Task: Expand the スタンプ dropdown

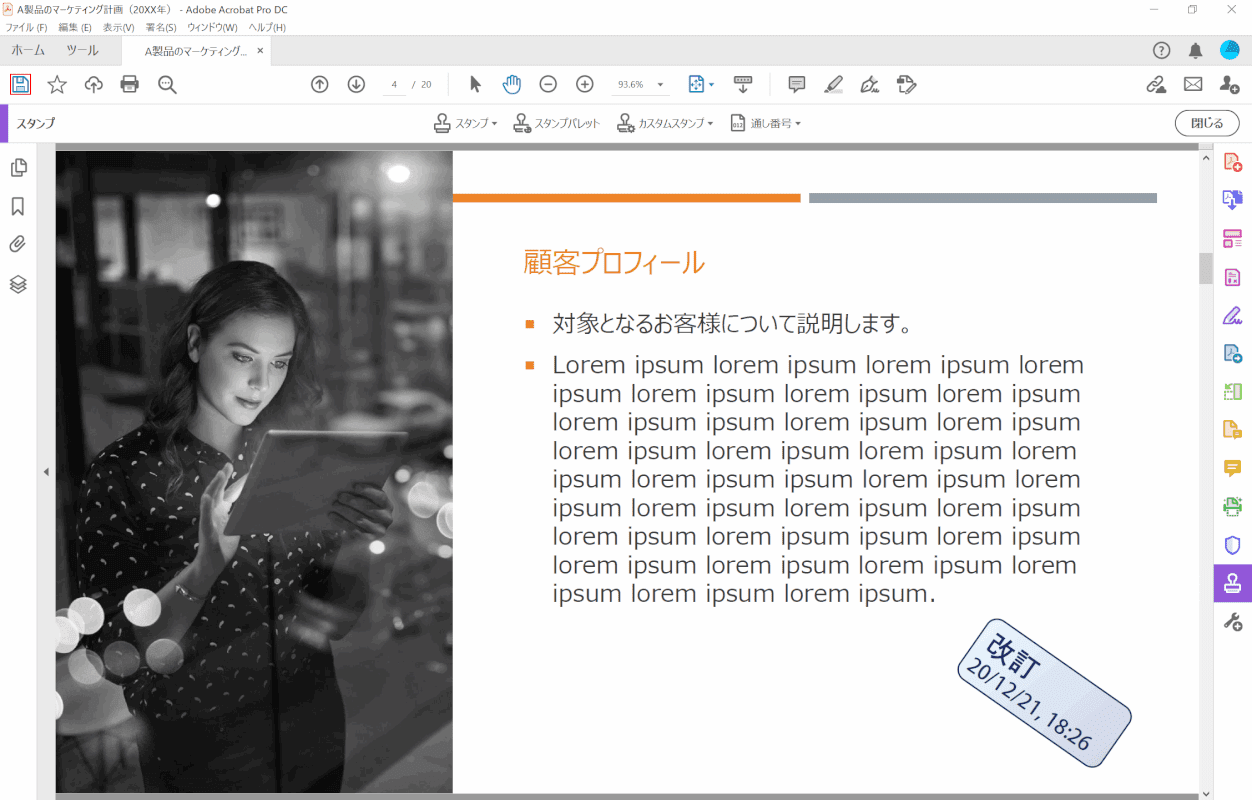Action: (465, 123)
